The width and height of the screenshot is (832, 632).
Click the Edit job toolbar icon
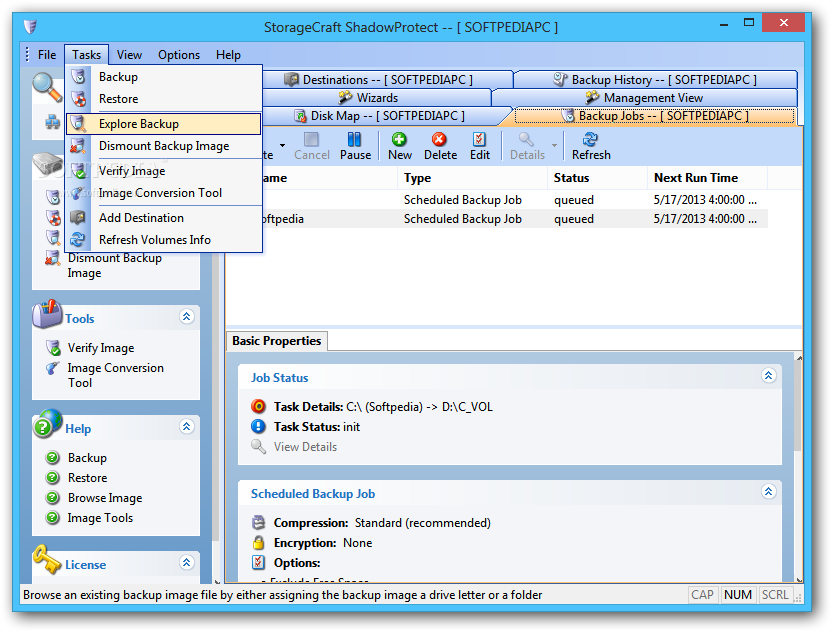[479, 140]
